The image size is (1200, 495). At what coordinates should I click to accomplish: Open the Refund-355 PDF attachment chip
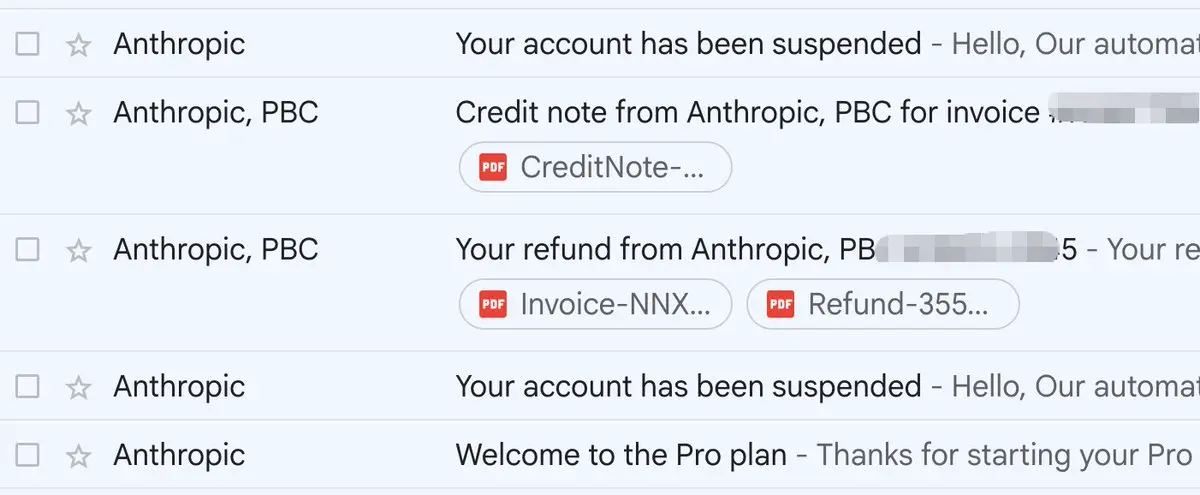click(883, 304)
